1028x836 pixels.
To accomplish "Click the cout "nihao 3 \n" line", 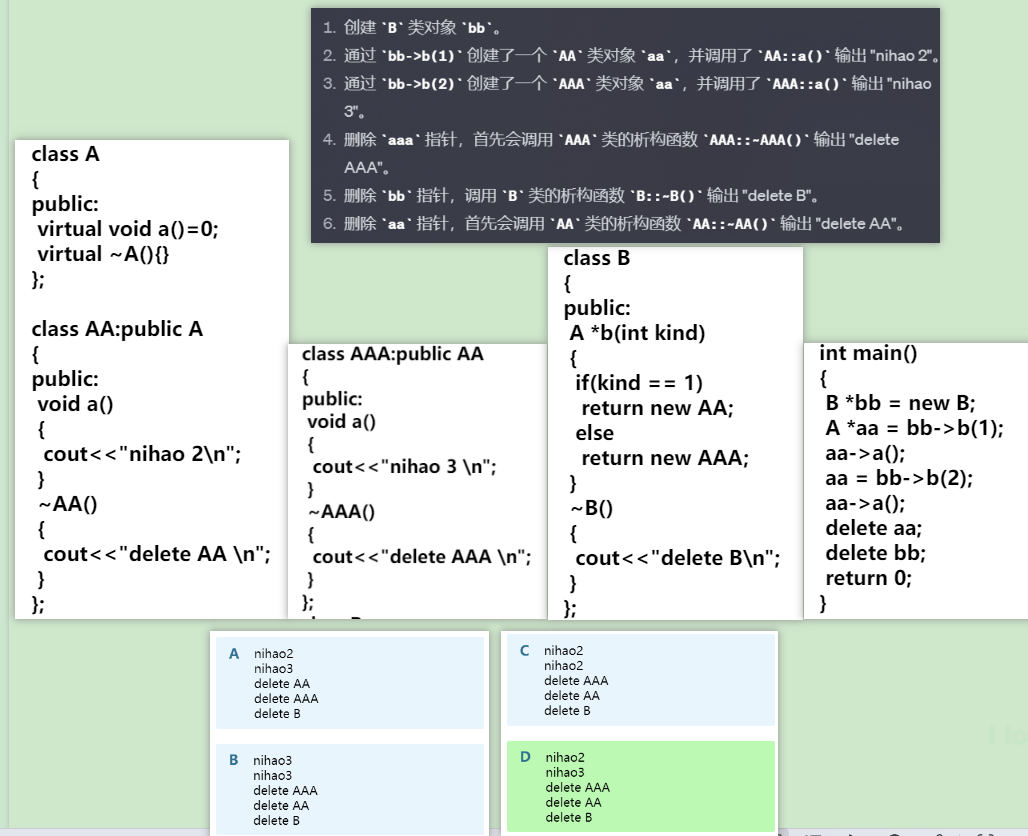I will point(405,467).
